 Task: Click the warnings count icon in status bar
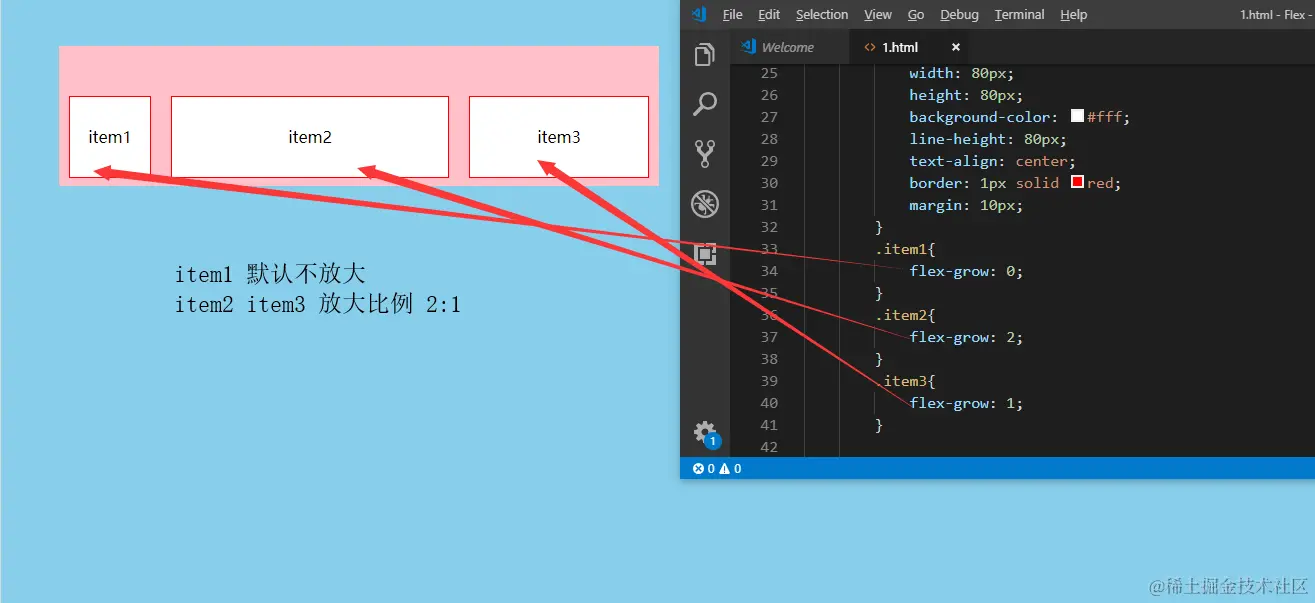[730, 468]
